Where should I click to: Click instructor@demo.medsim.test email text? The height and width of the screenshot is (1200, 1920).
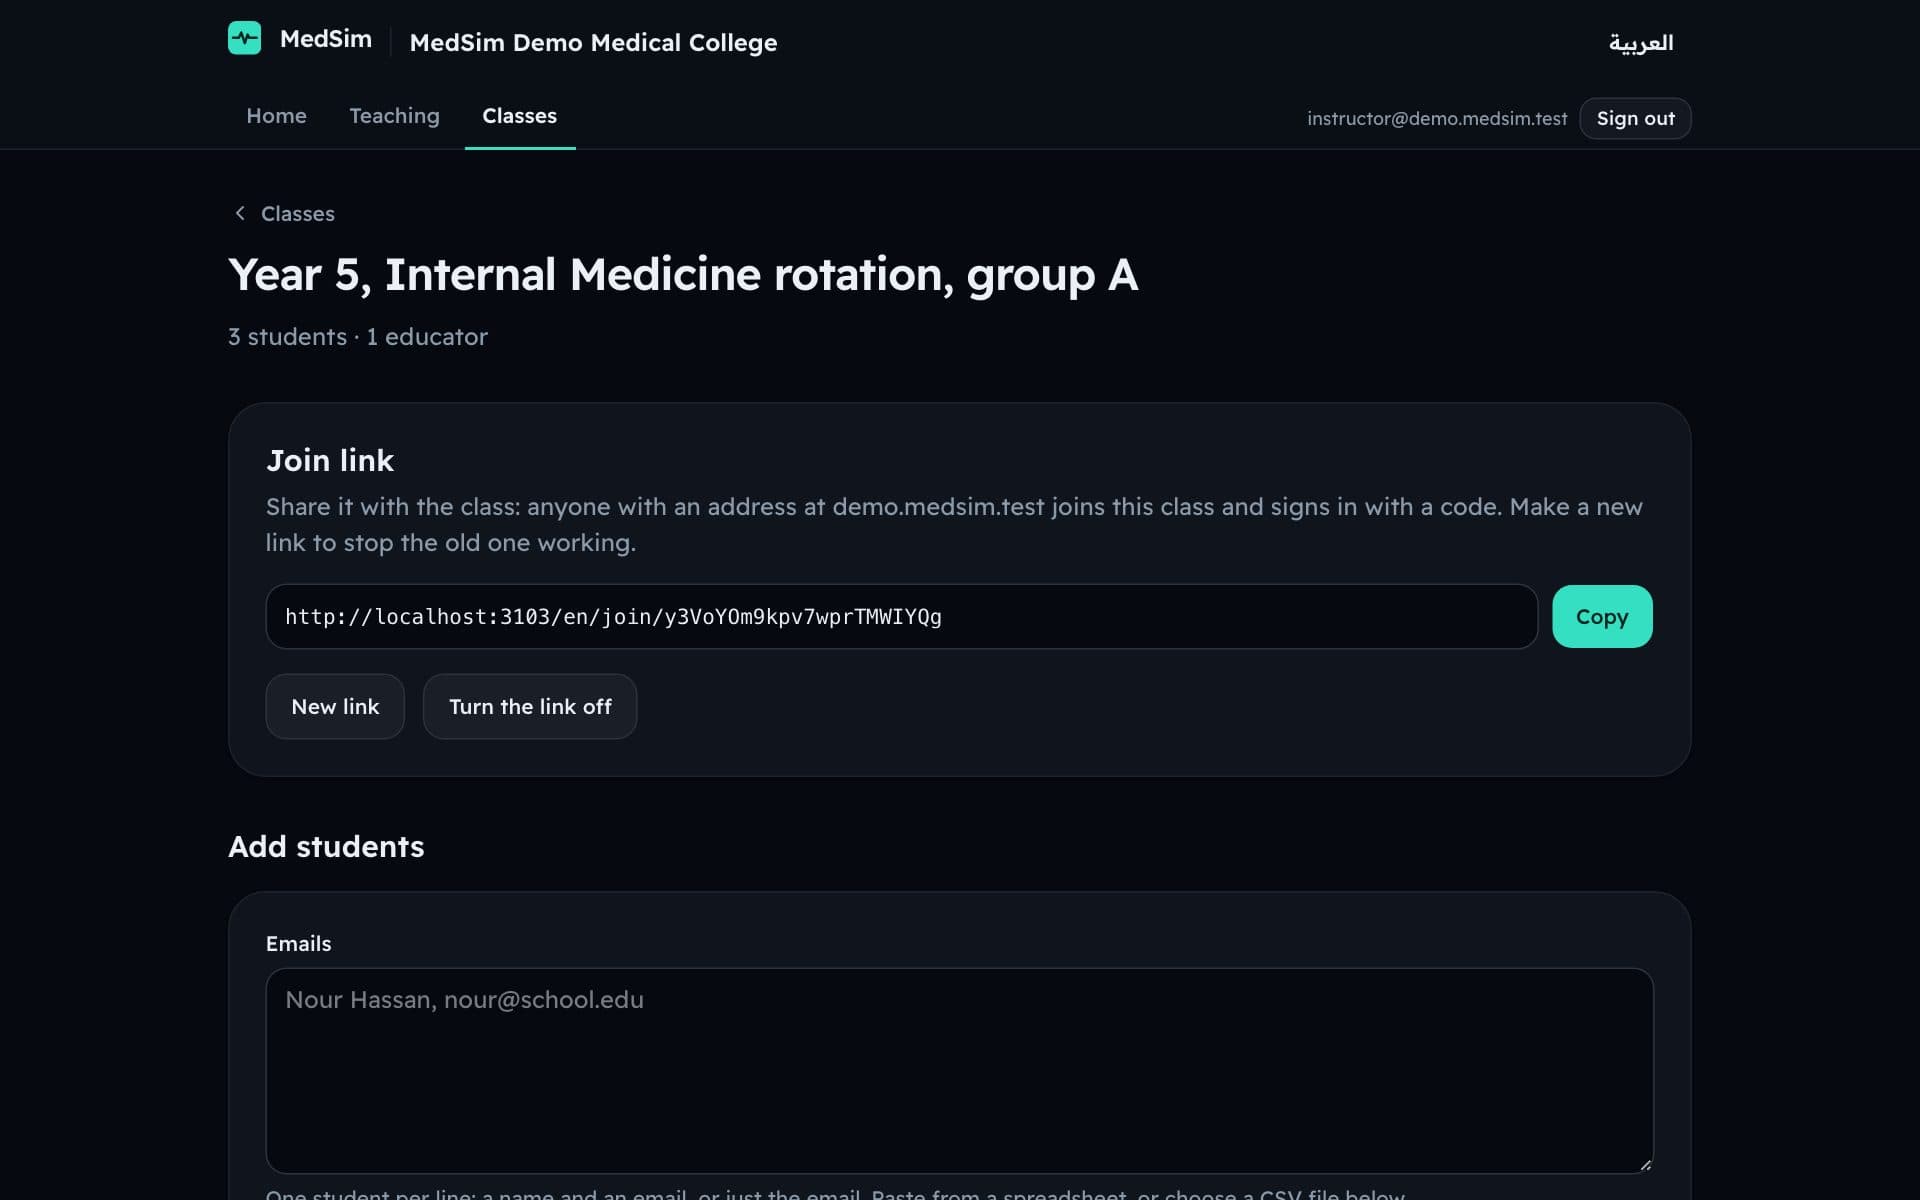[1437, 119]
